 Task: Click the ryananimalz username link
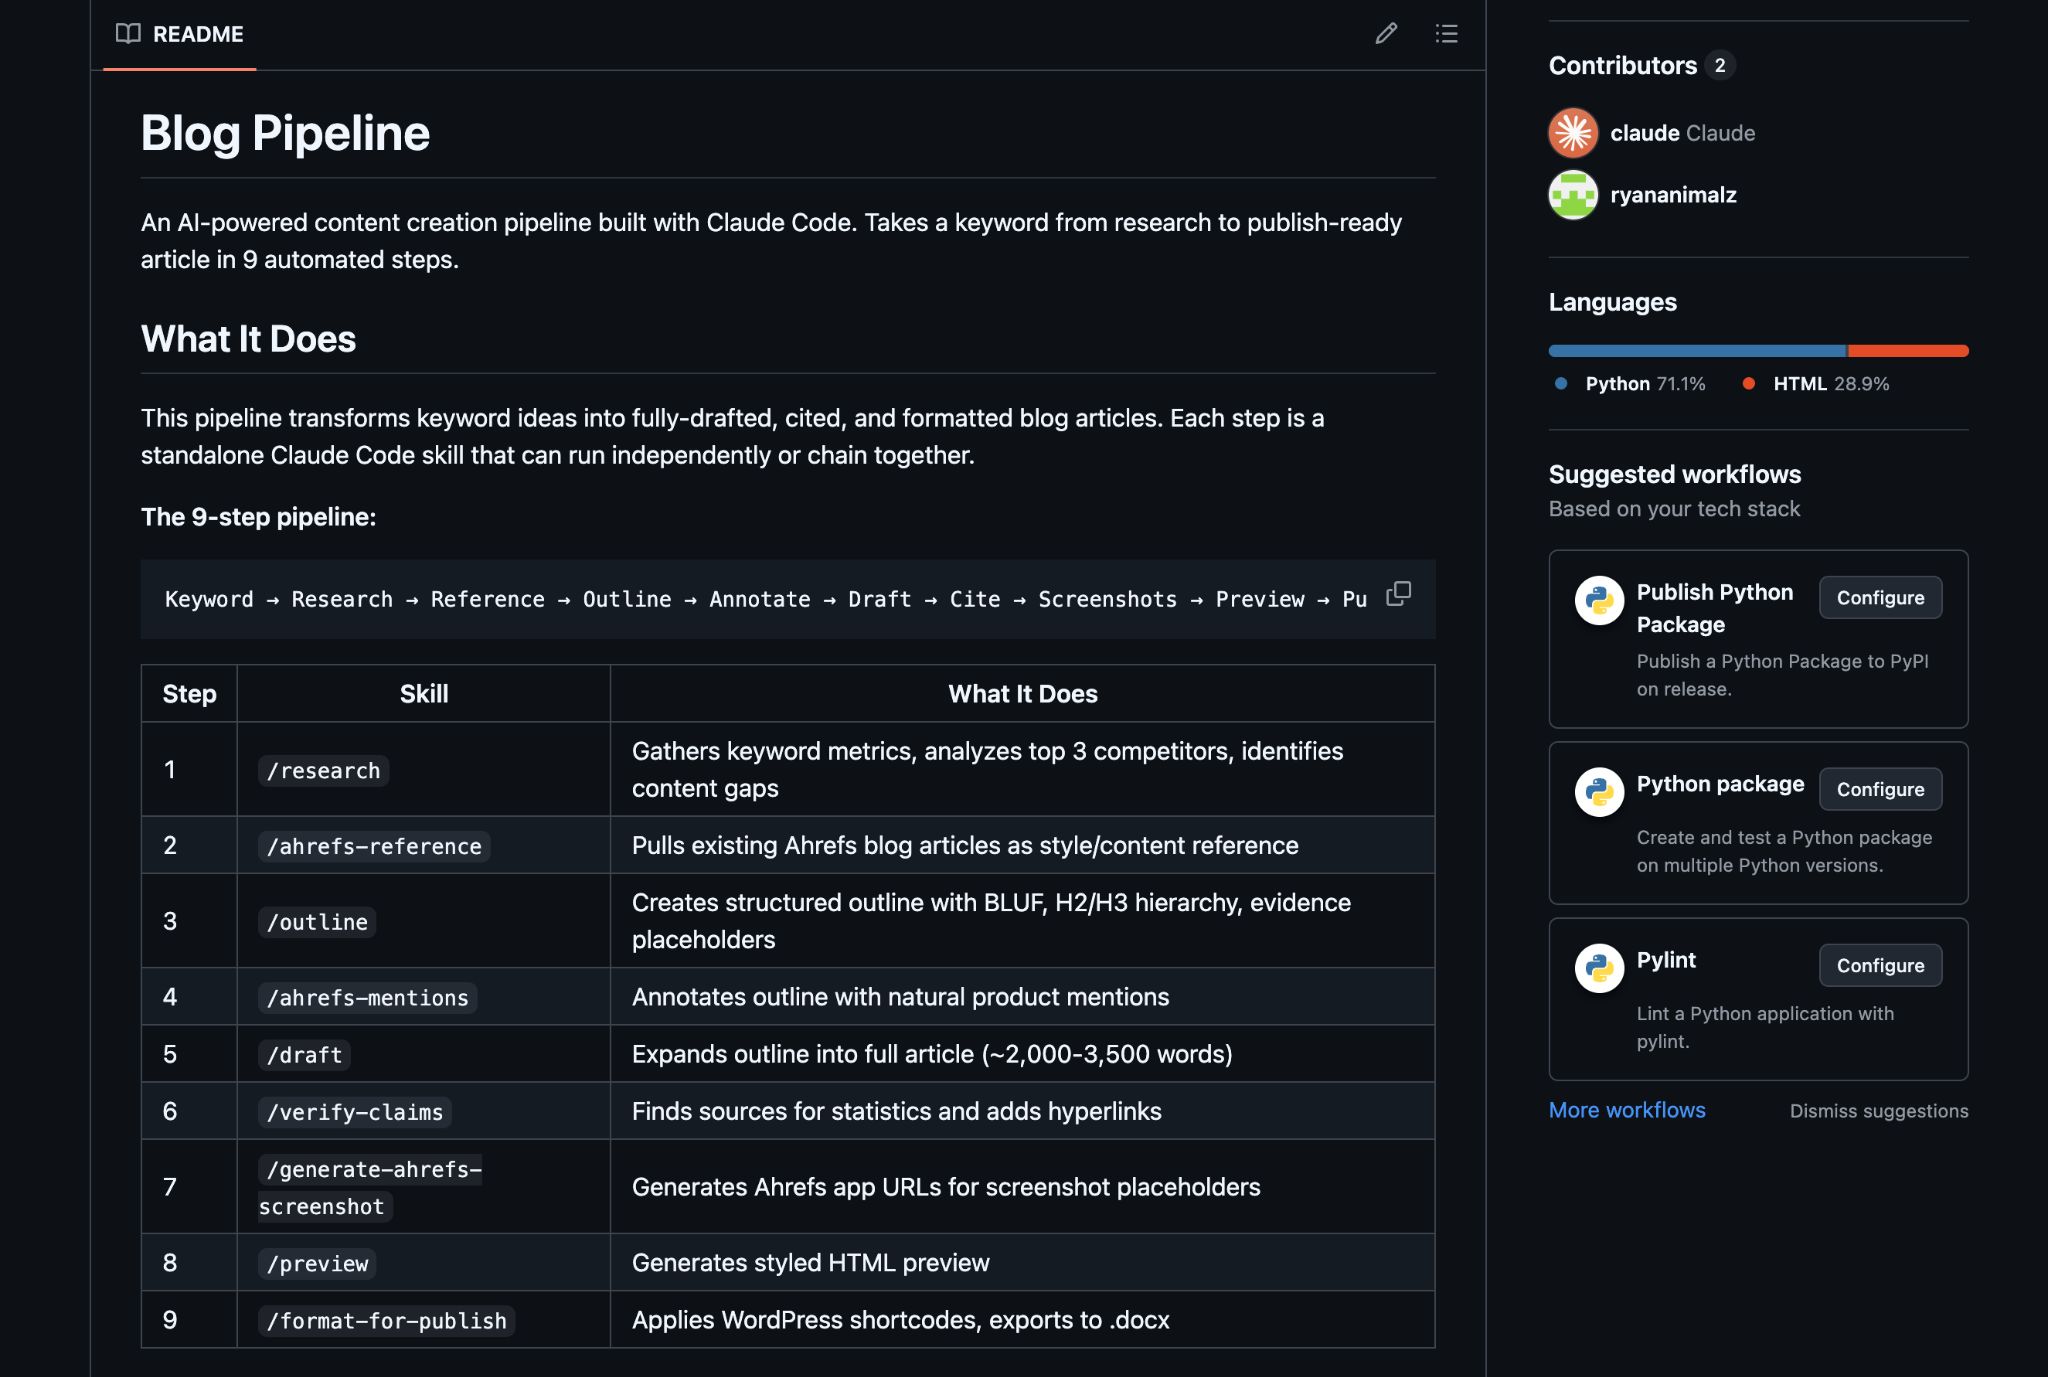point(1672,195)
